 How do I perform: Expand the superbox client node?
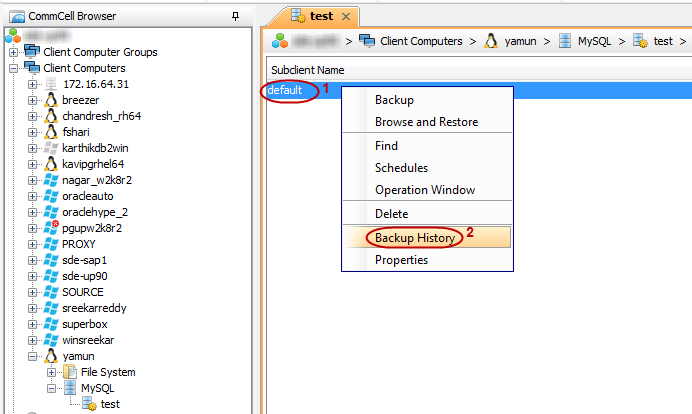point(32,324)
